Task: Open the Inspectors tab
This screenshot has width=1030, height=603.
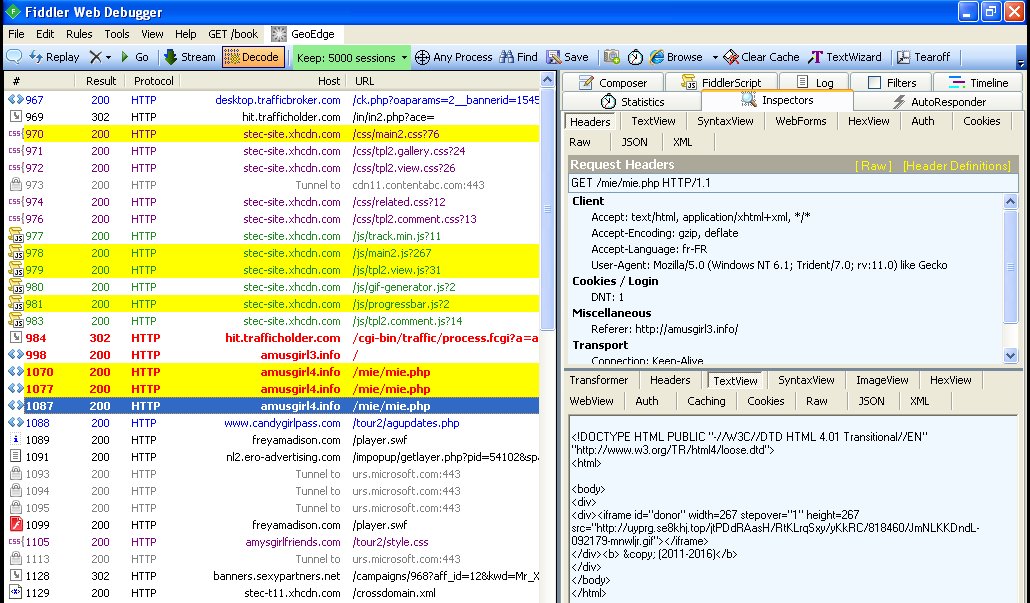Action: (777, 100)
